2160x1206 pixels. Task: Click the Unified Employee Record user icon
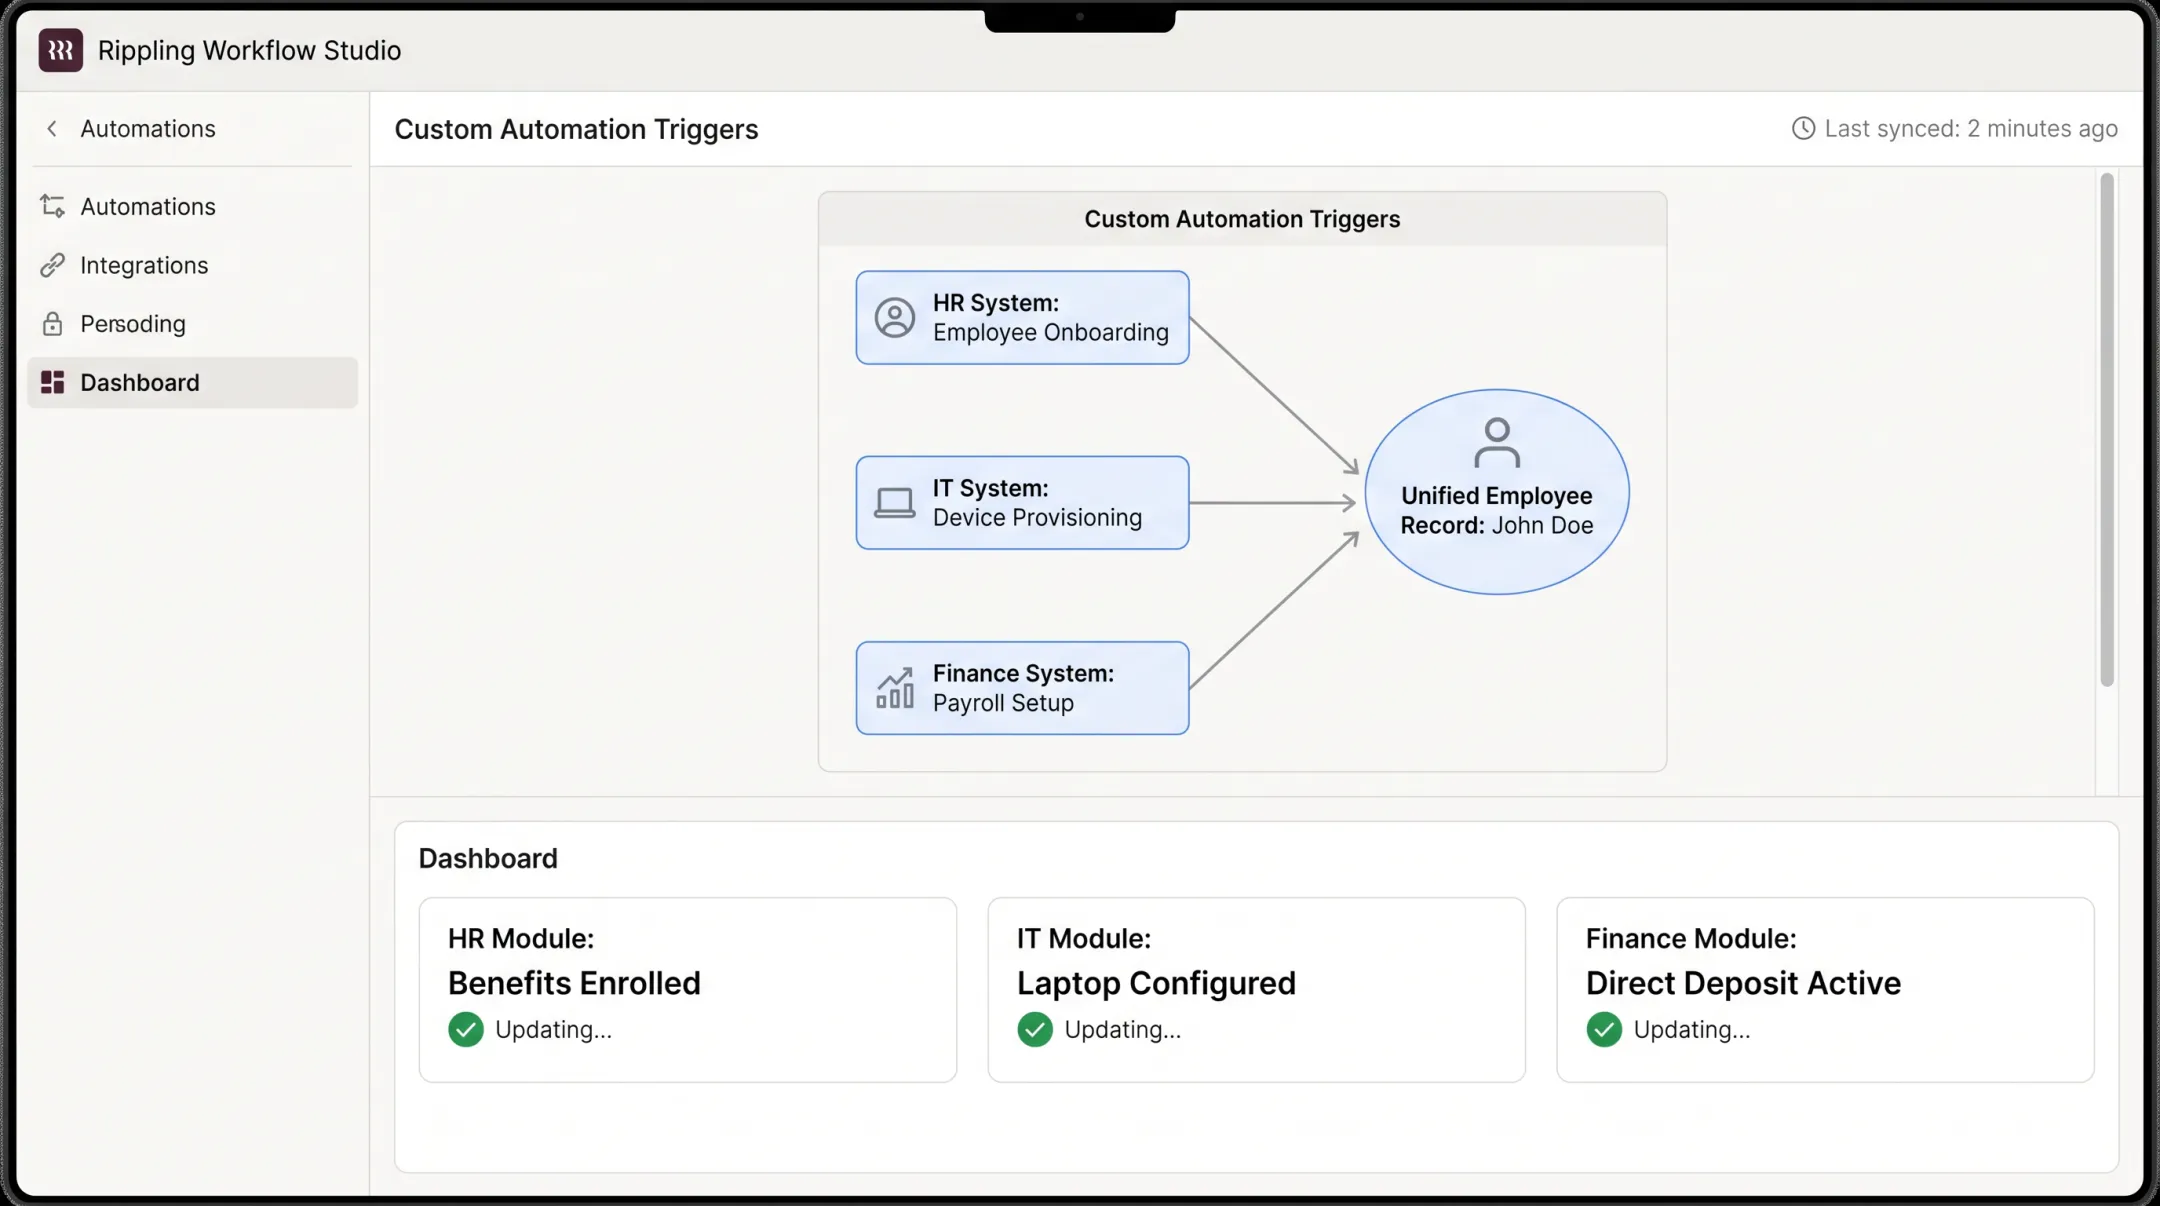coord(1497,443)
